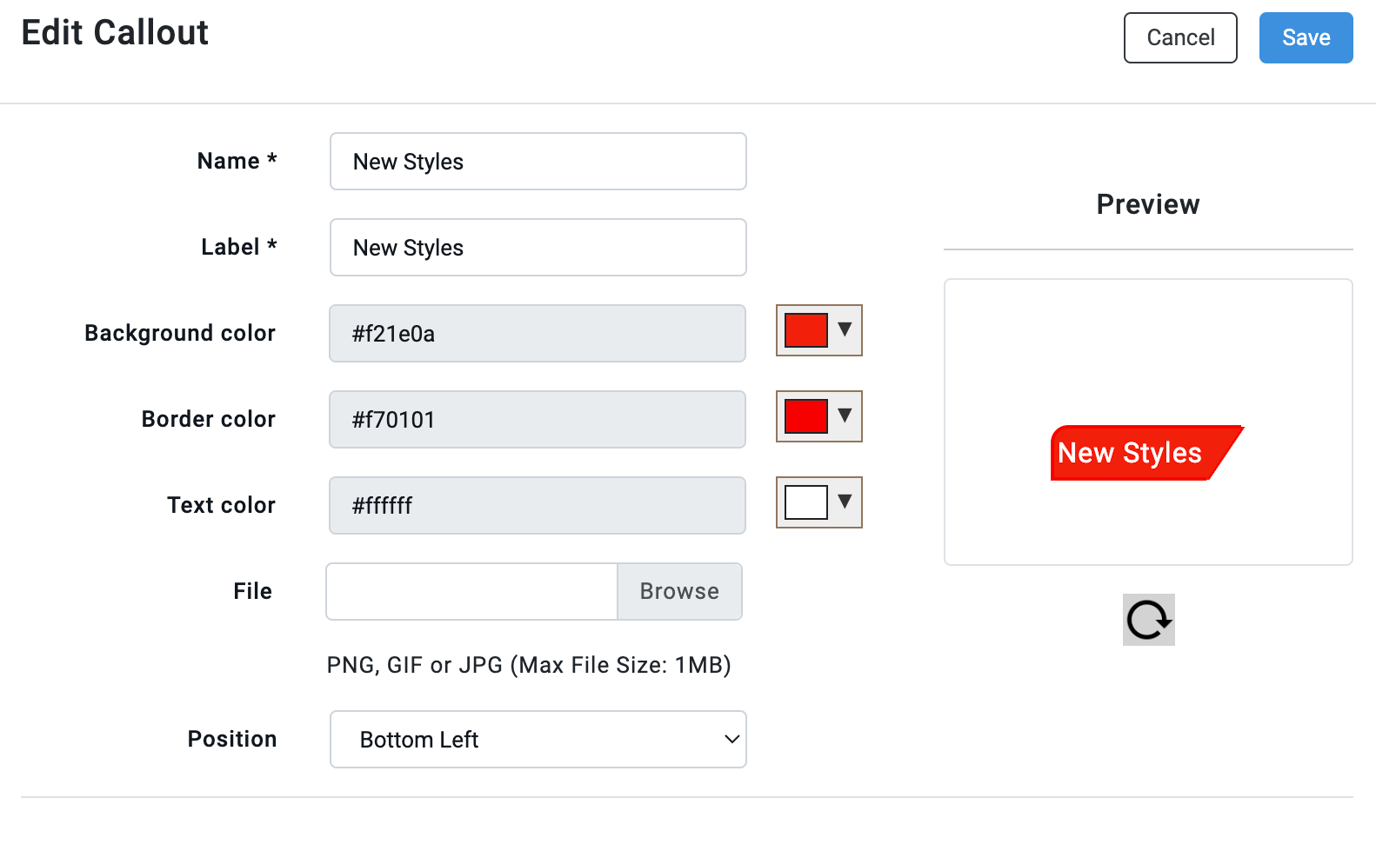The height and width of the screenshot is (864, 1376).
Task: Click the white Text color swatch
Action: coord(806,503)
